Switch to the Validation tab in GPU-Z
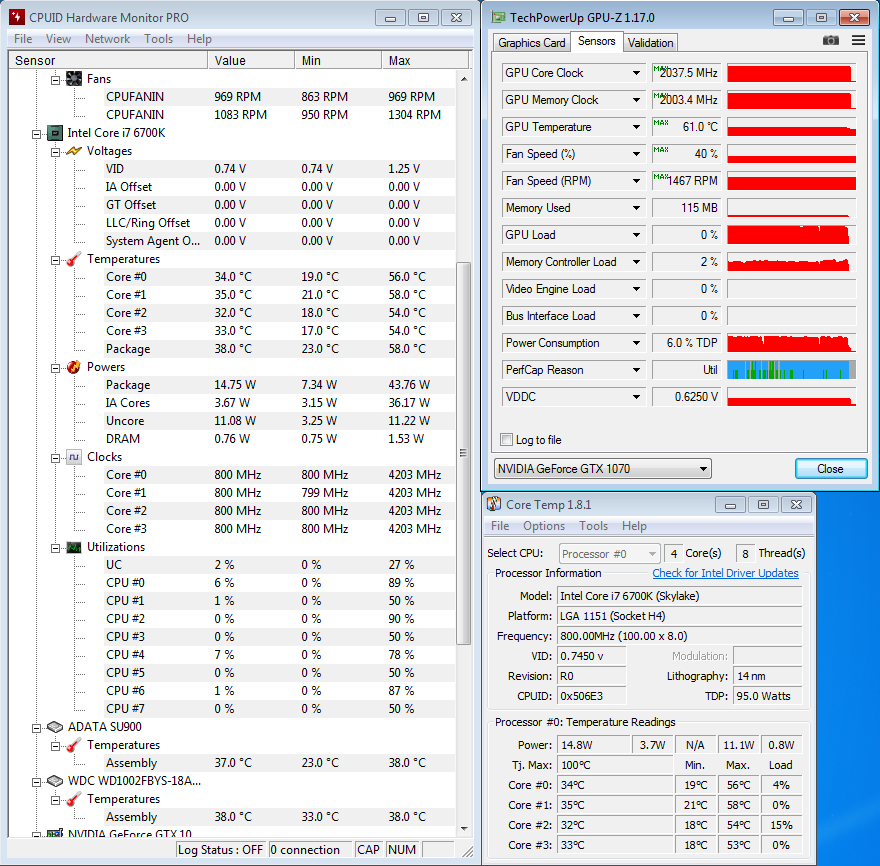The height and width of the screenshot is (866, 880). click(650, 43)
